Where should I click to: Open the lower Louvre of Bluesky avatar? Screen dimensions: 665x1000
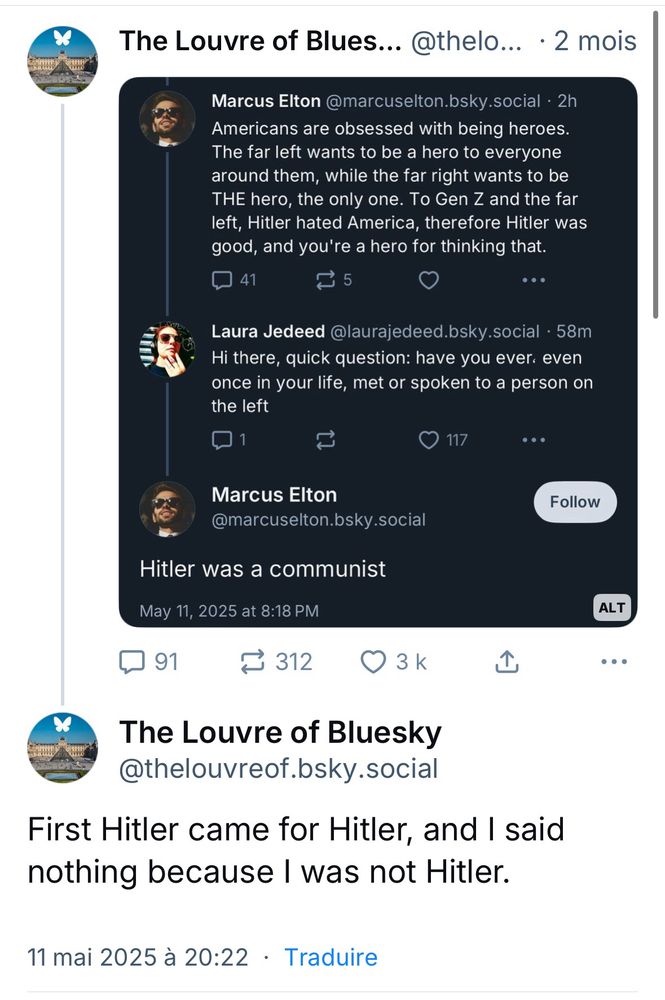coord(62,748)
